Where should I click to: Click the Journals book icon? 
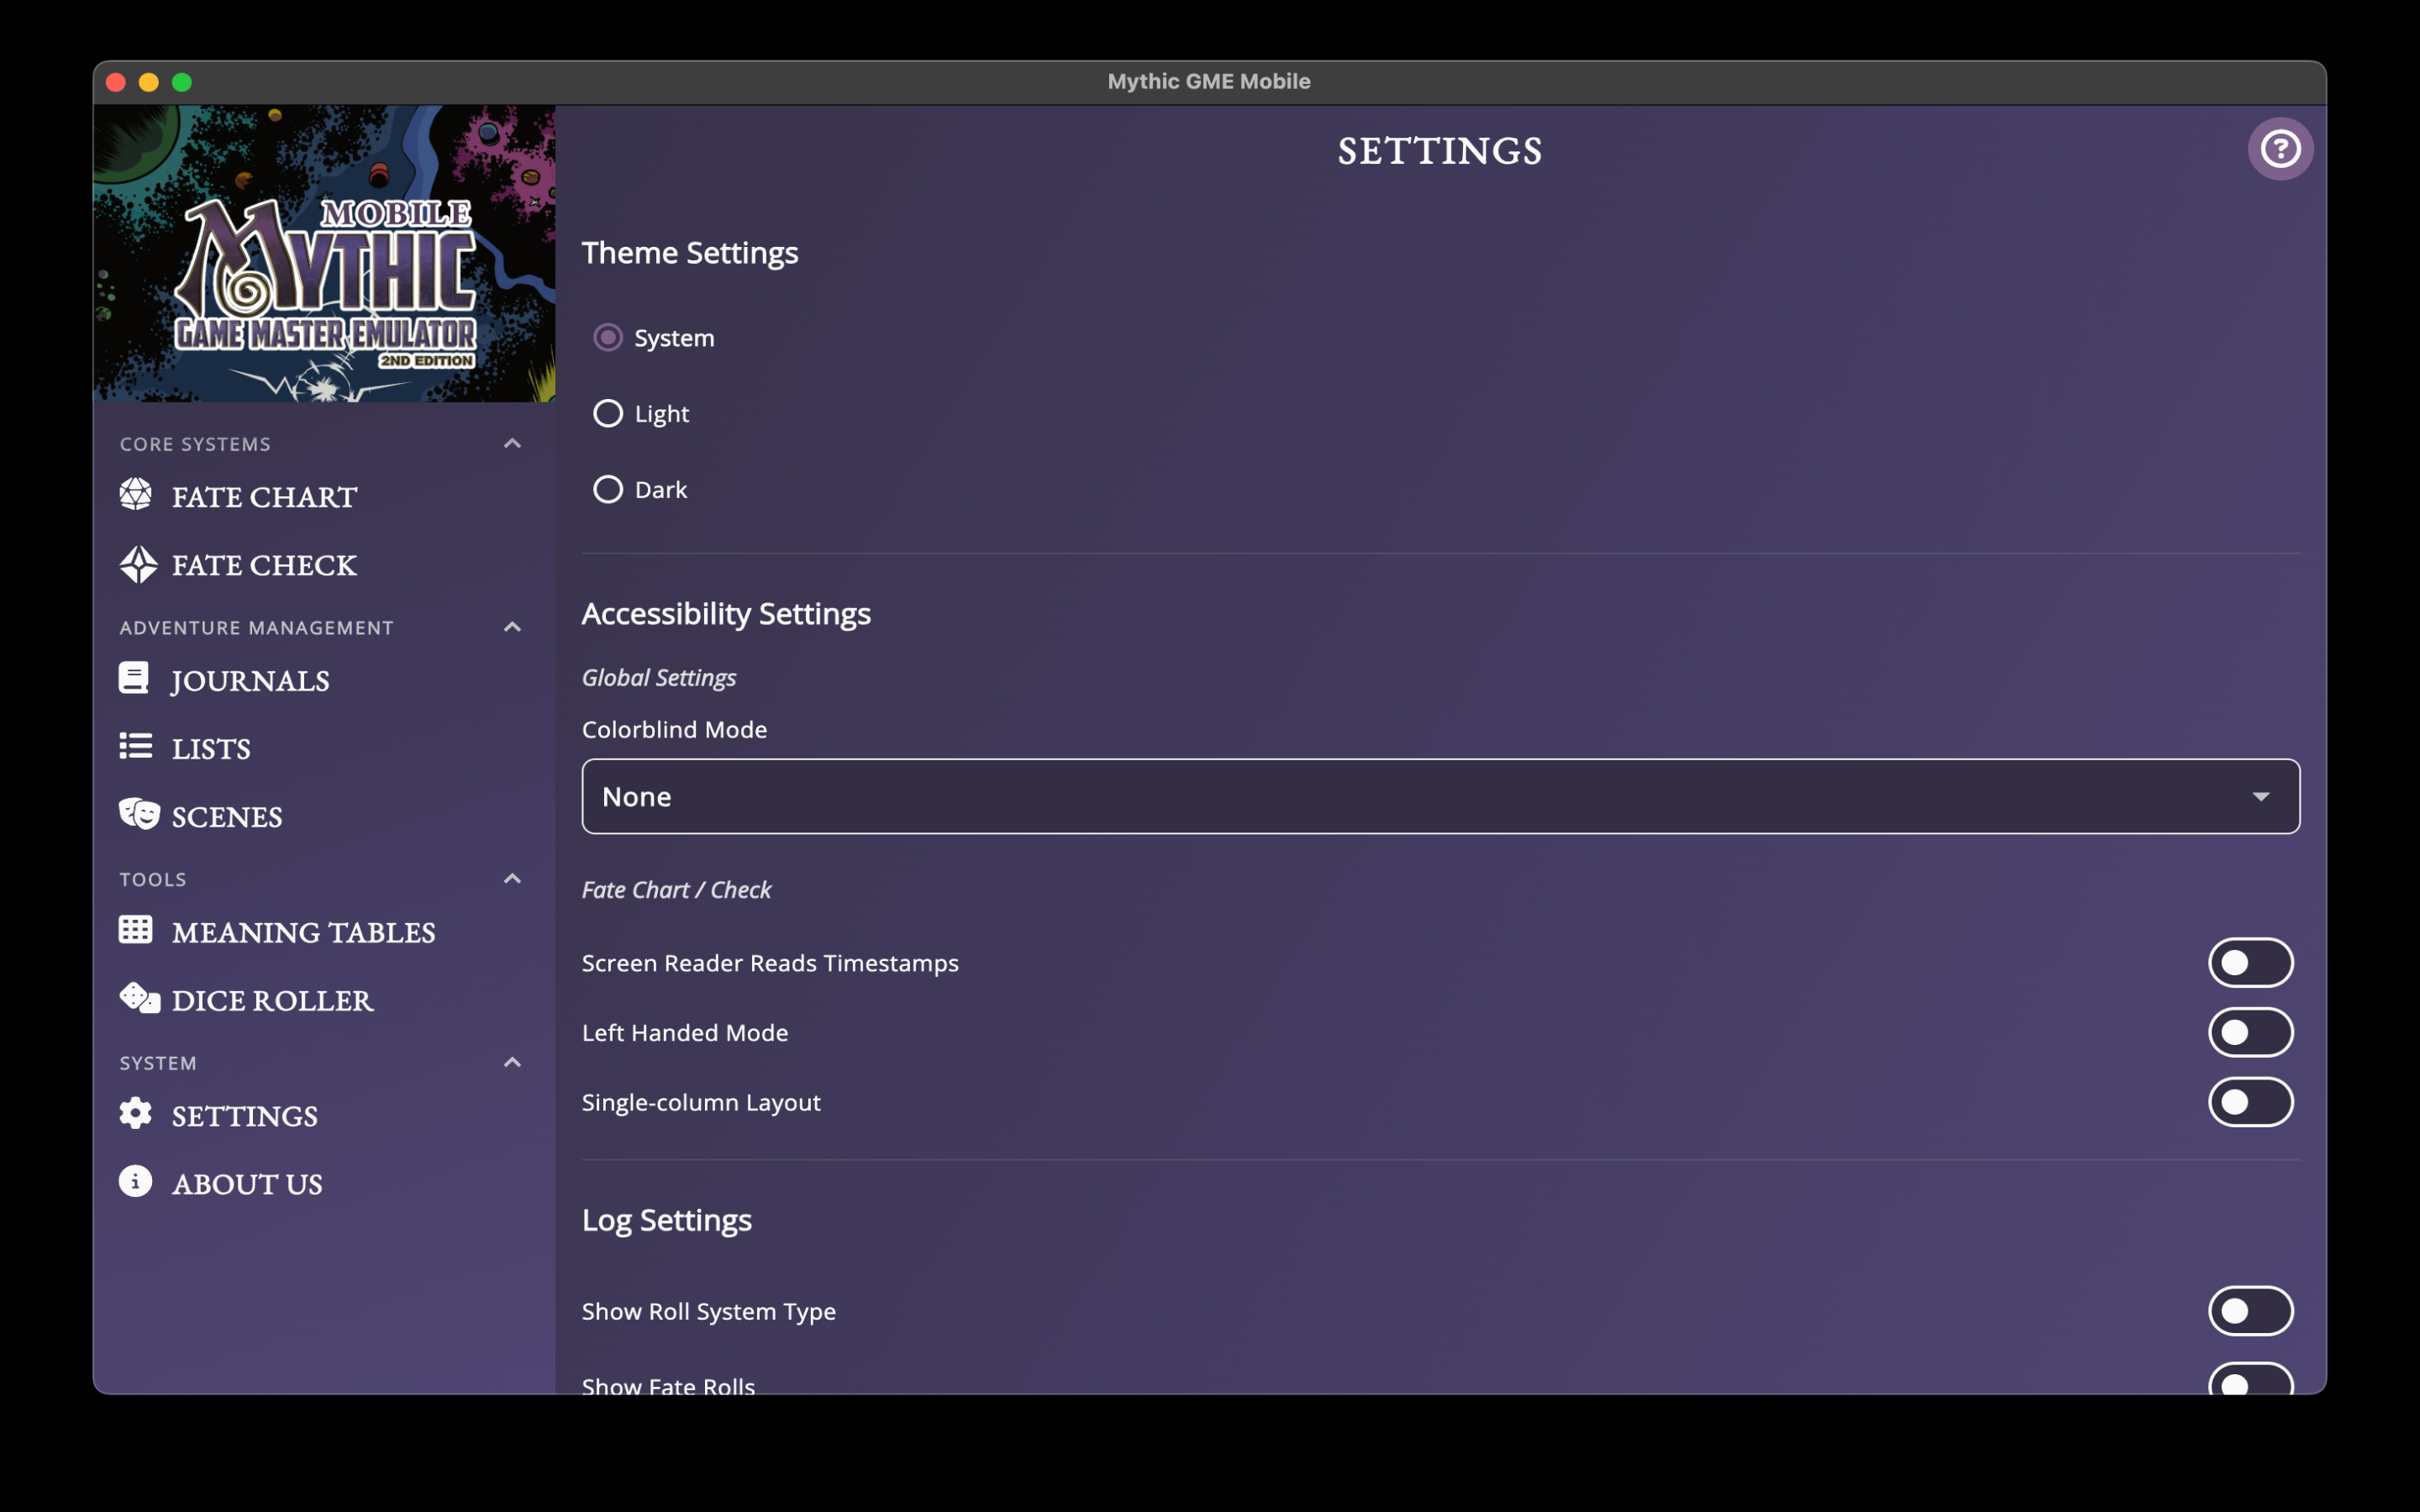[134, 679]
